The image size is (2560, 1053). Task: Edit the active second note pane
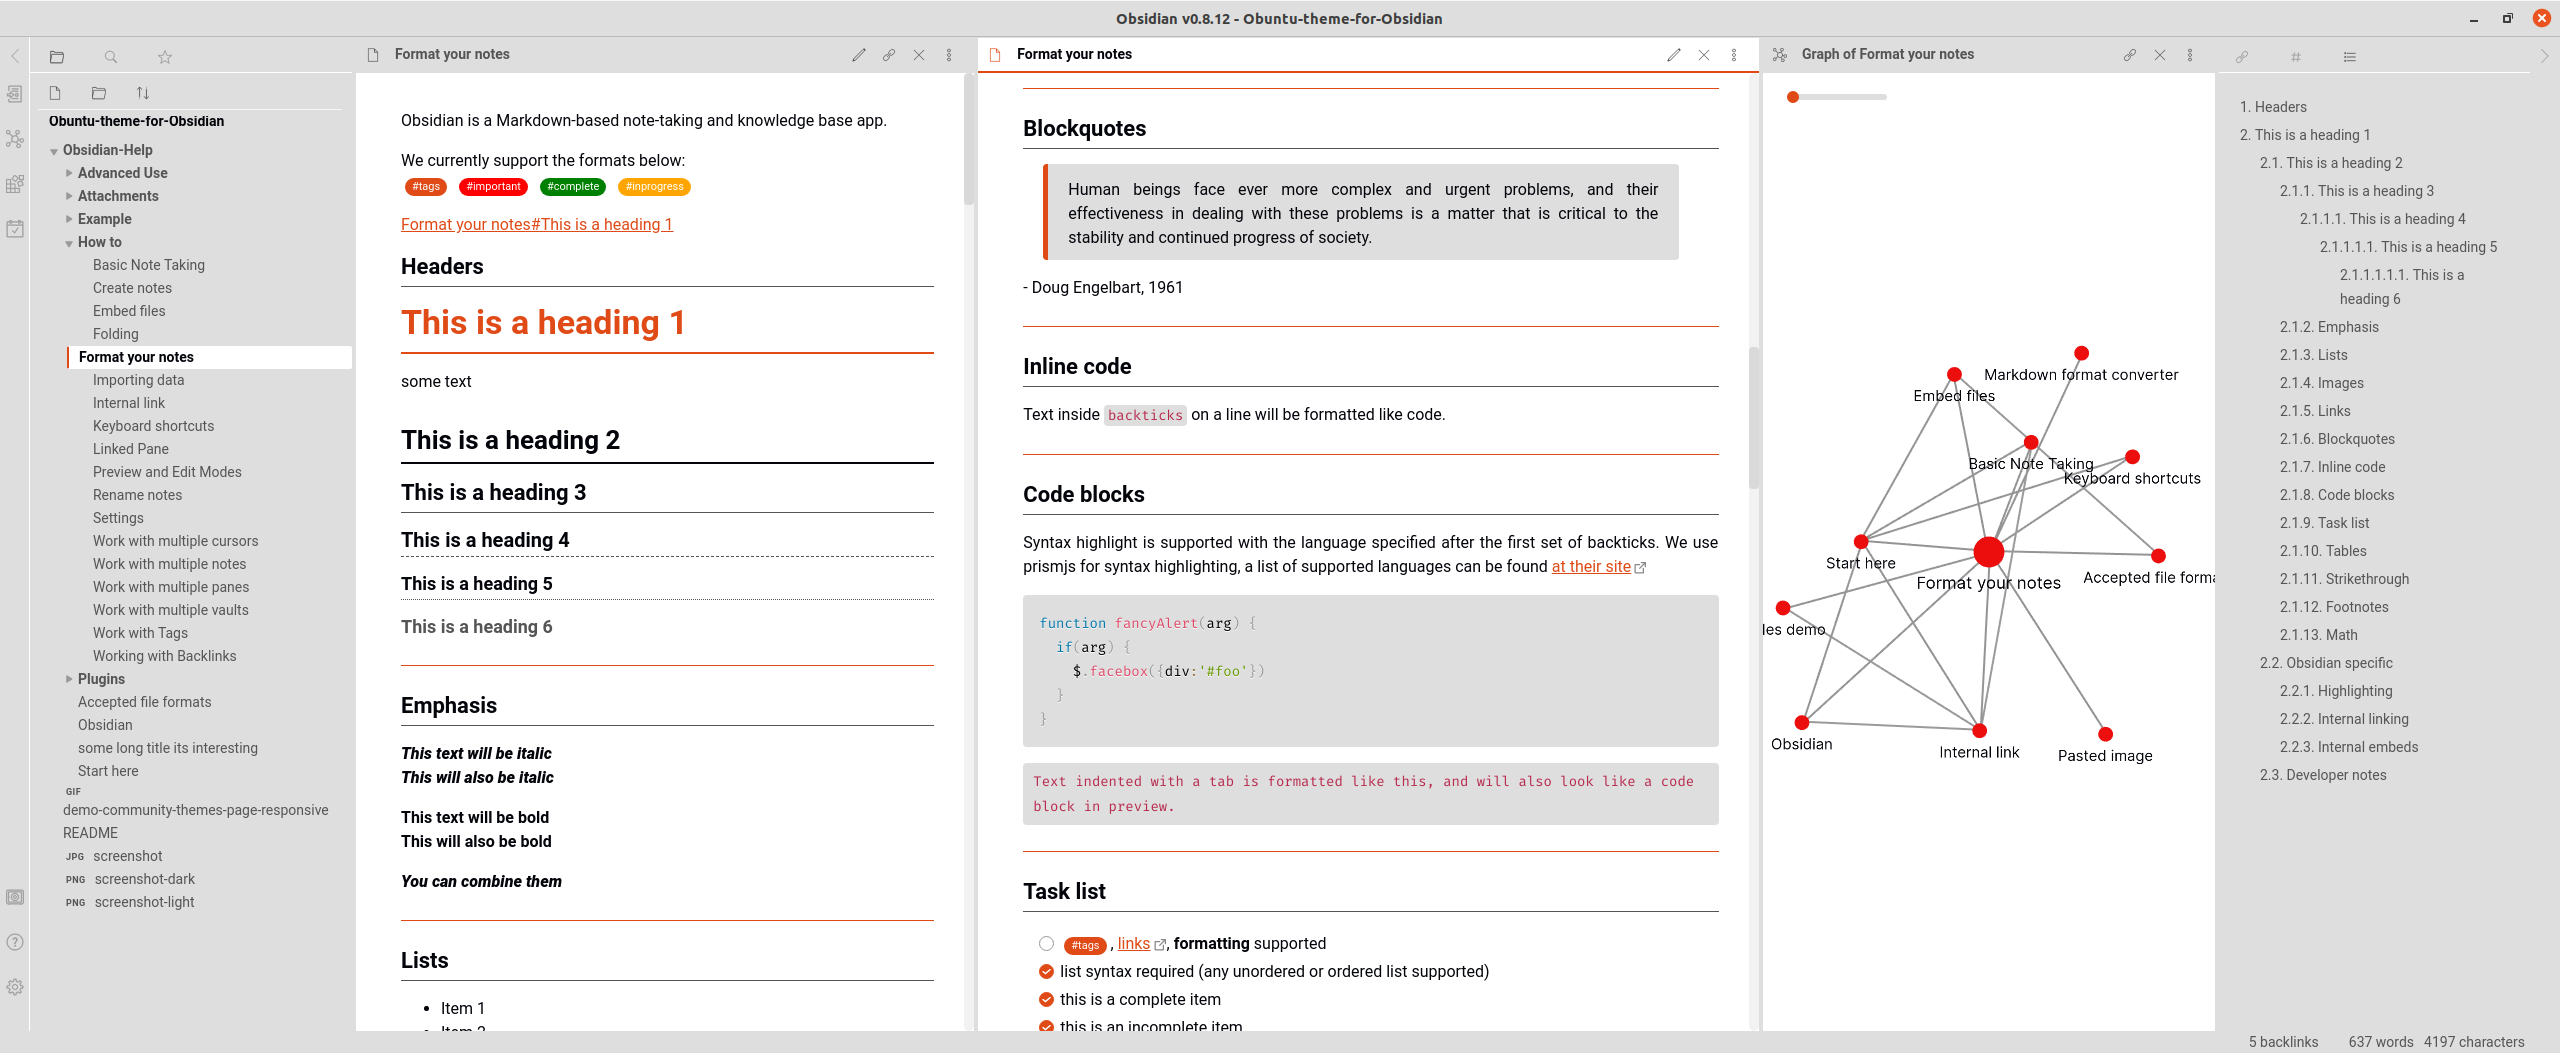pyautogui.click(x=1674, y=55)
